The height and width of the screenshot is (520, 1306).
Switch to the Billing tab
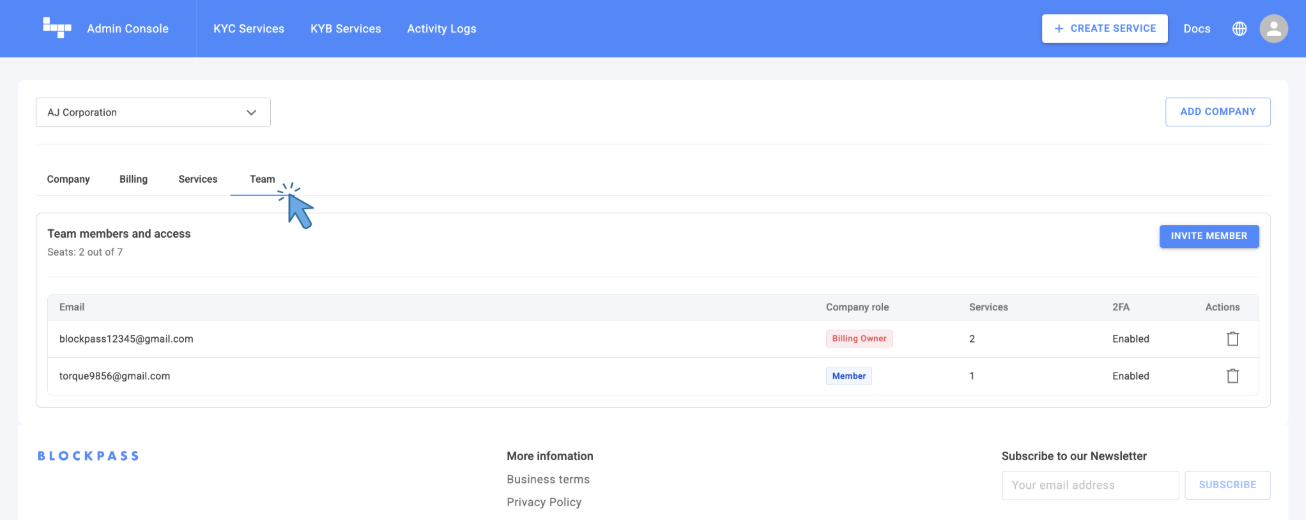[133, 179]
